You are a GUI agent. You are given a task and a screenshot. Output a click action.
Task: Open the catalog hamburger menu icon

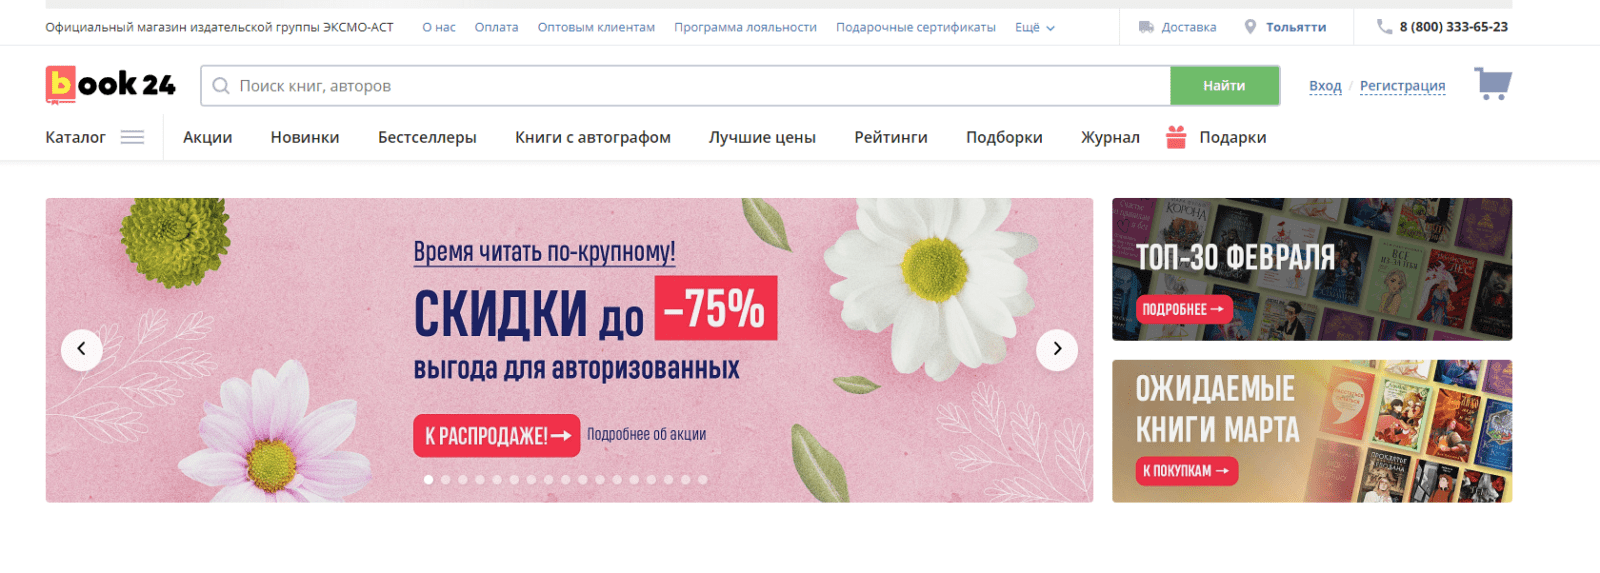[x=132, y=137]
